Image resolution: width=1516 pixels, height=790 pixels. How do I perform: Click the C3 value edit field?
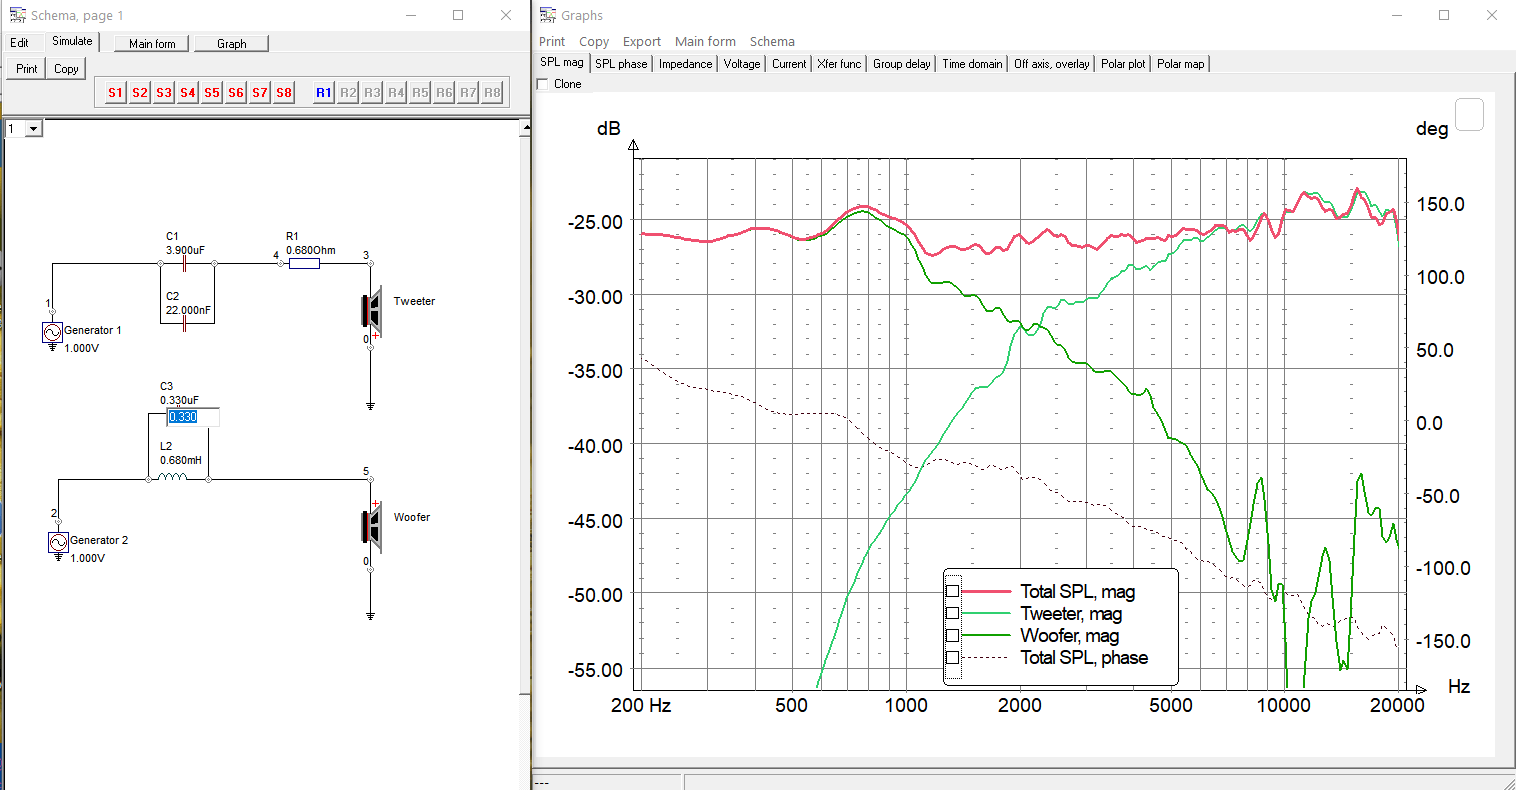[x=192, y=417]
